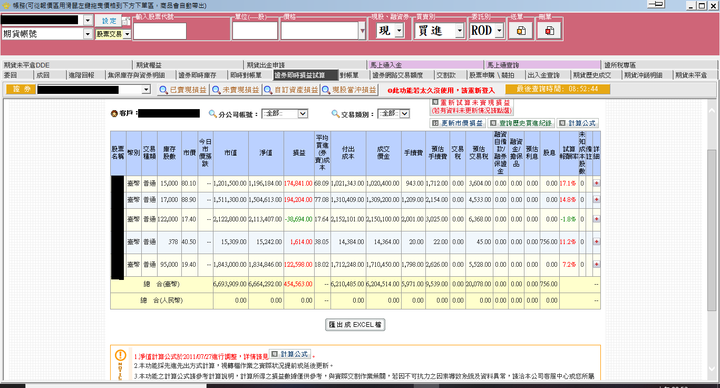
Task: Open the 期貨帳號 dropdown
Action: point(88,34)
